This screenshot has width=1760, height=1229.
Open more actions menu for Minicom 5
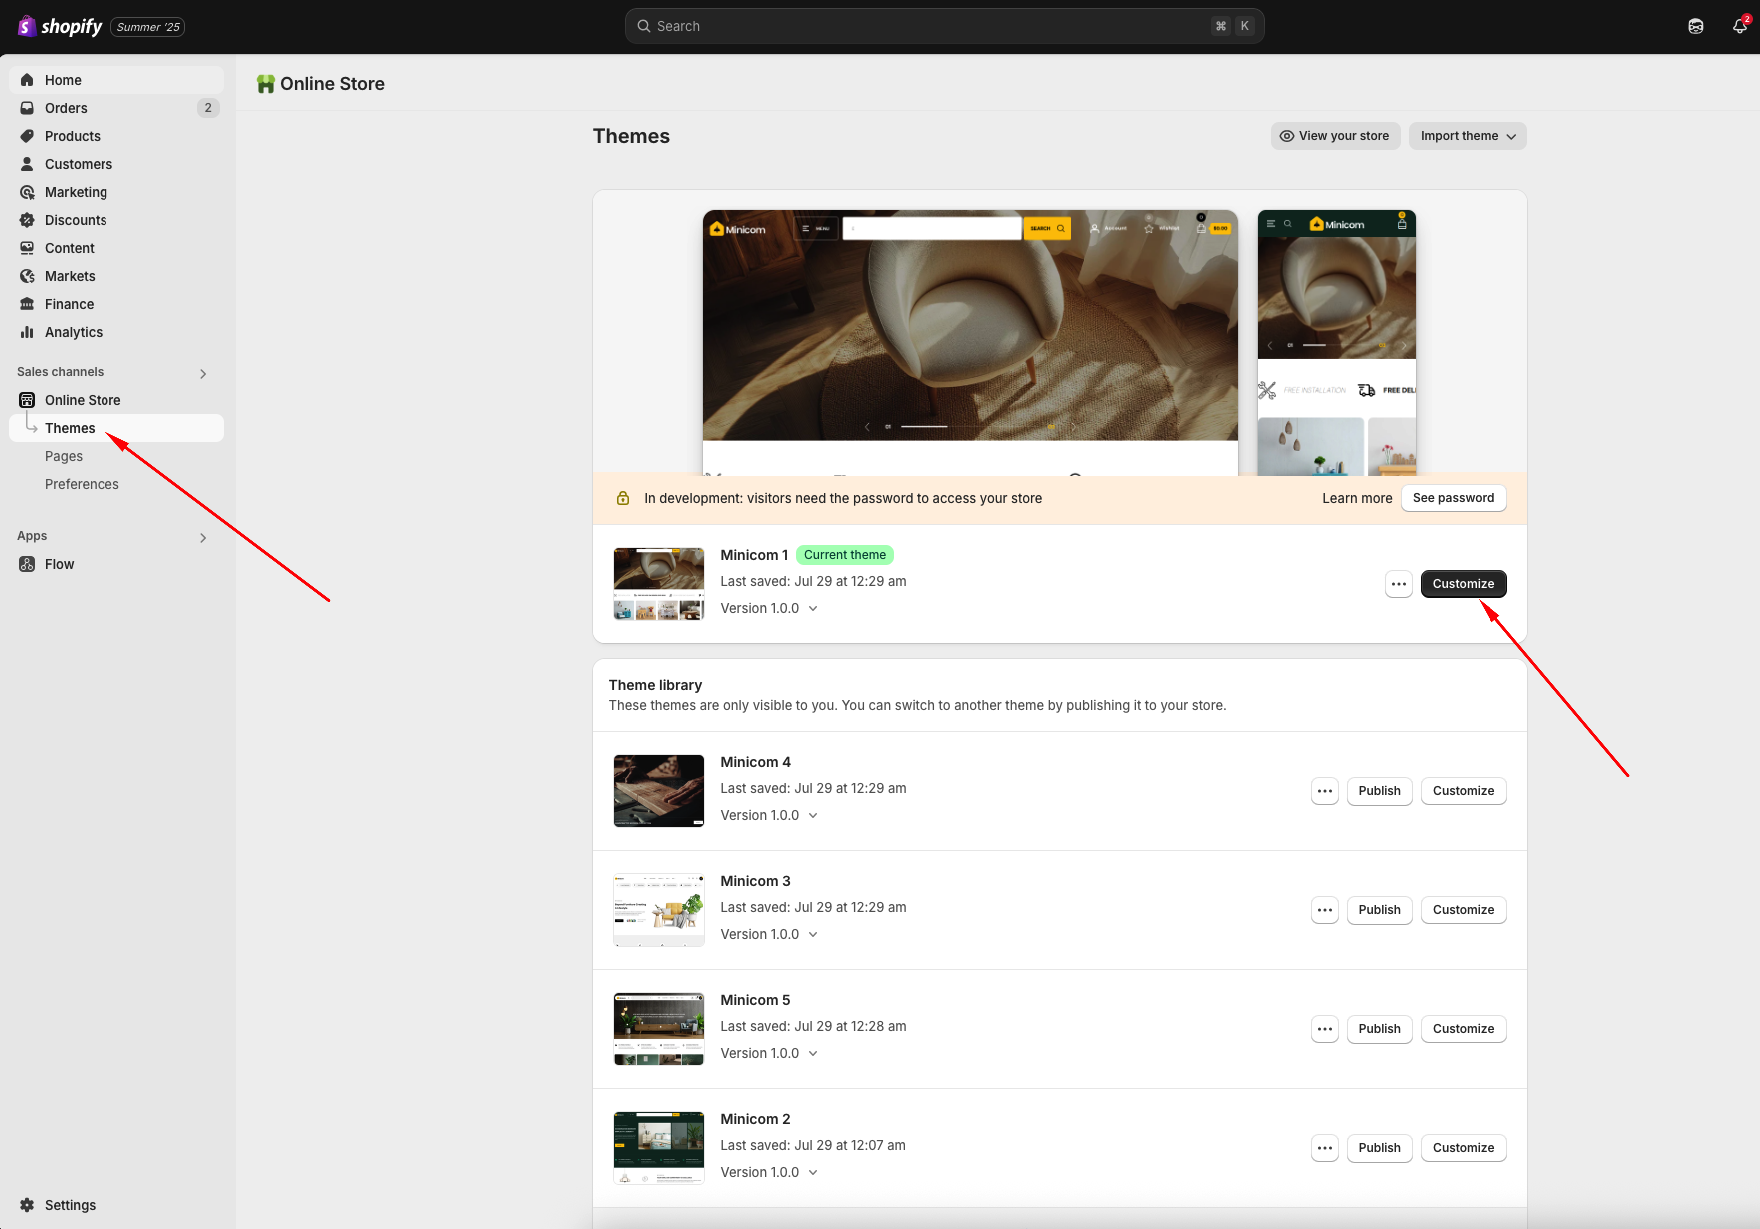coord(1324,1029)
